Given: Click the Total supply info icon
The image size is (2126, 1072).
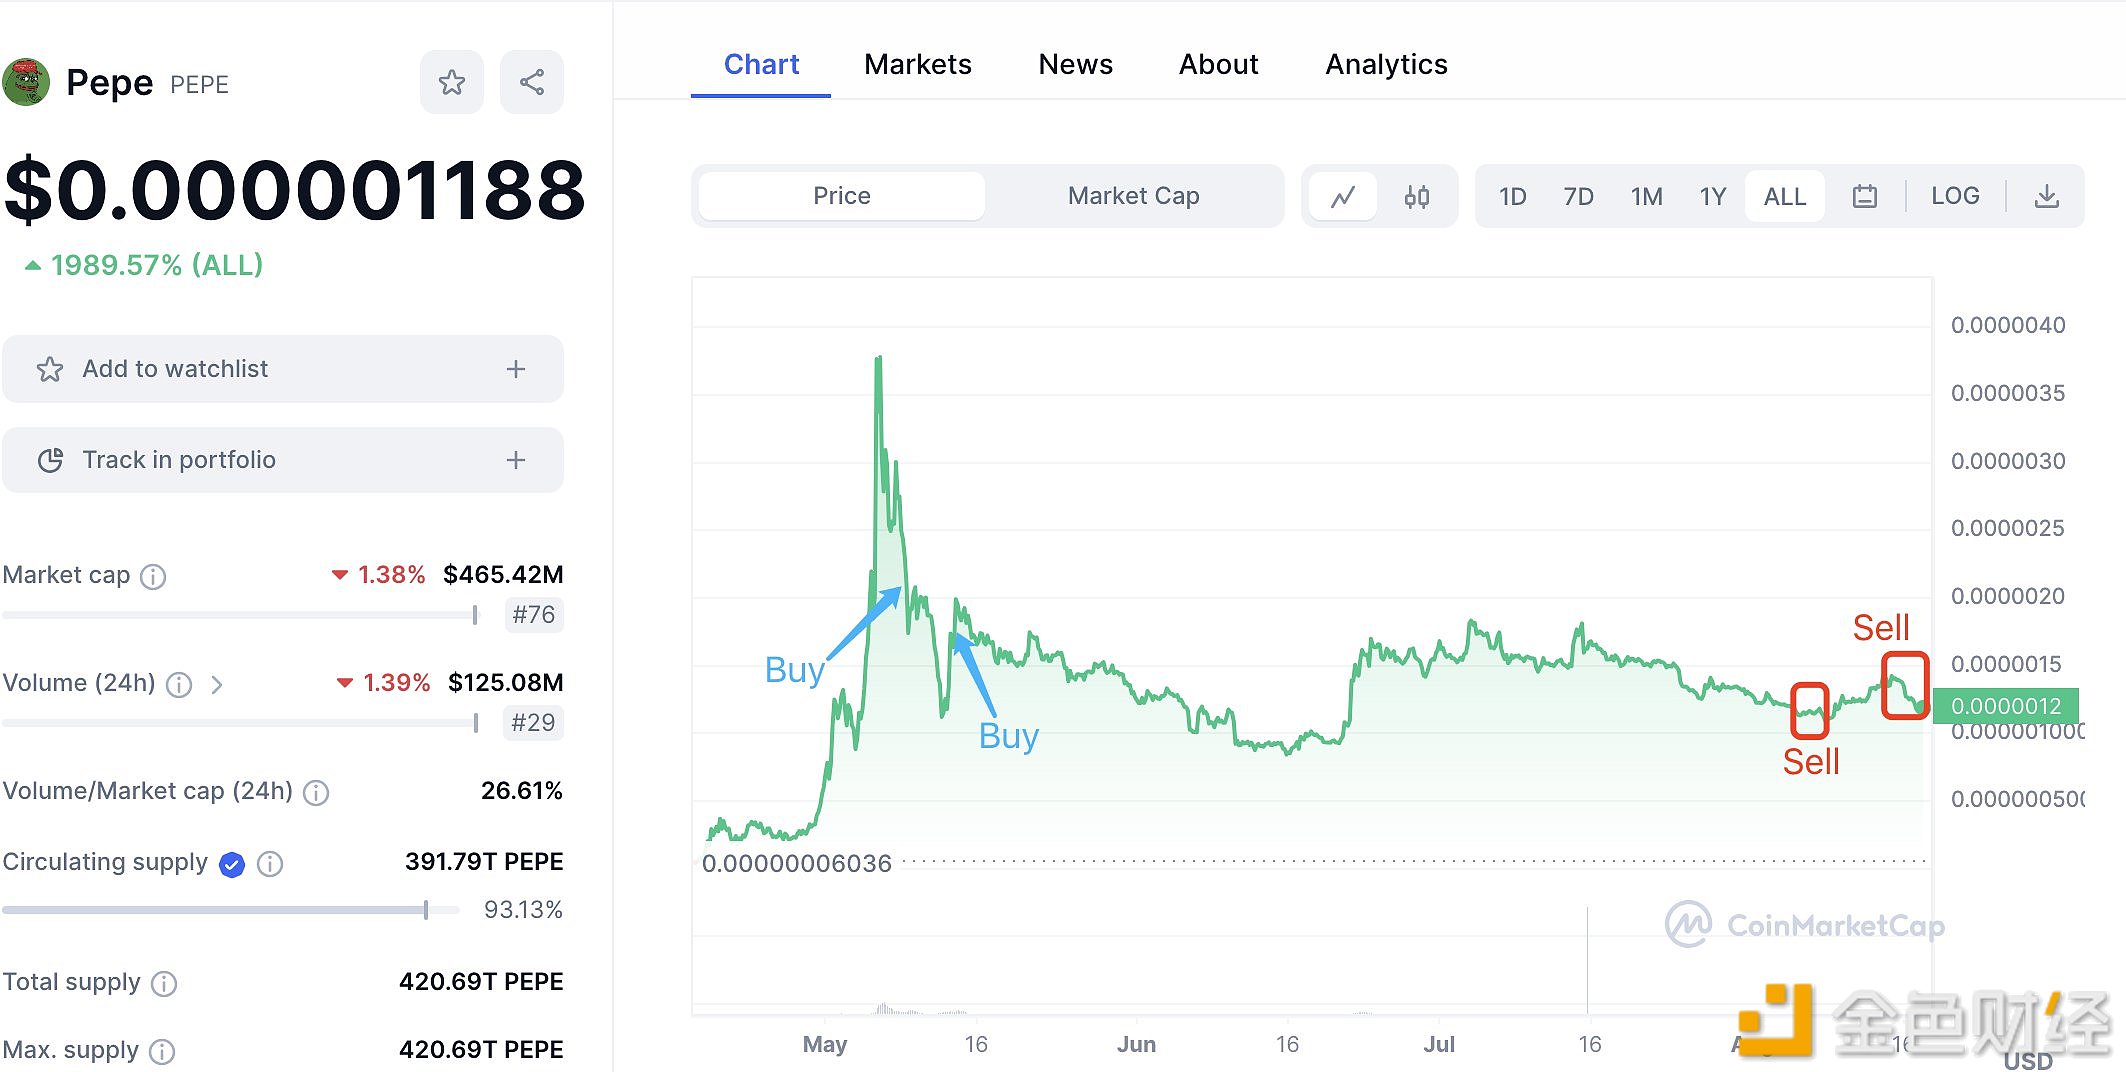Looking at the screenshot, I should coord(164,984).
